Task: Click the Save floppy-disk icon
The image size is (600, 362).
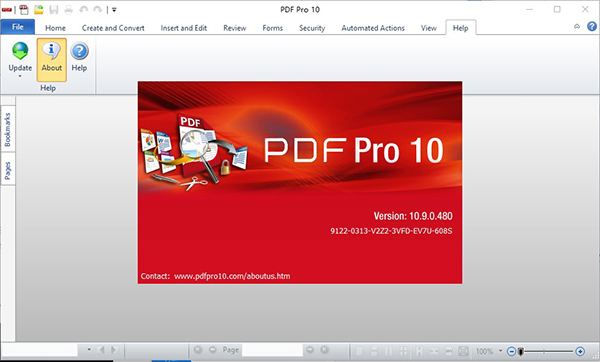Action: click(54, 10)
